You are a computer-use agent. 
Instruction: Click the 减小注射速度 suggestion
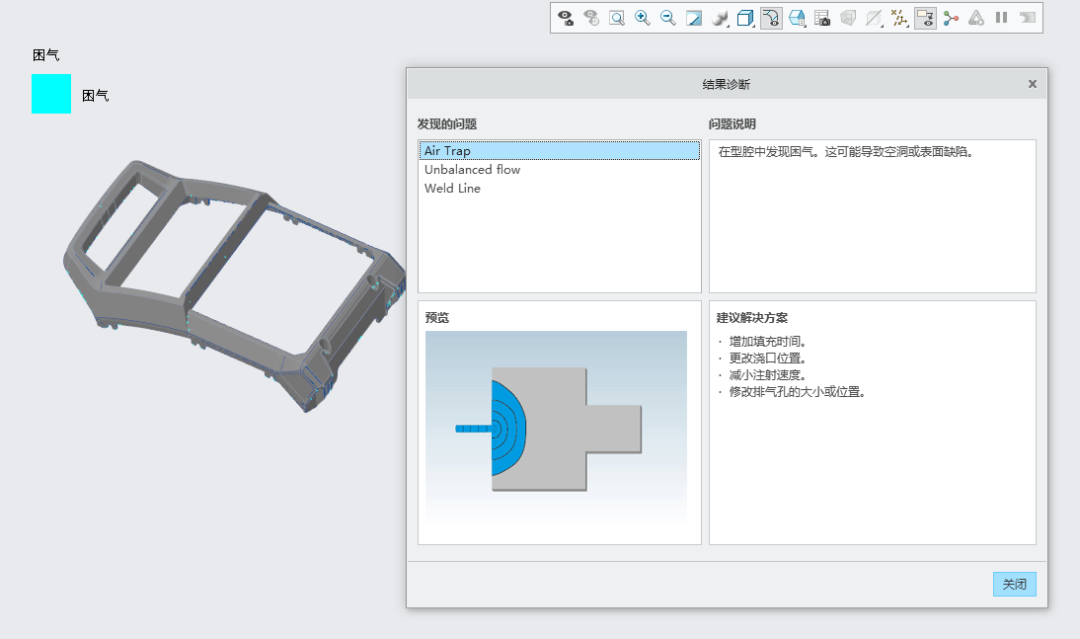click(767, 375)
